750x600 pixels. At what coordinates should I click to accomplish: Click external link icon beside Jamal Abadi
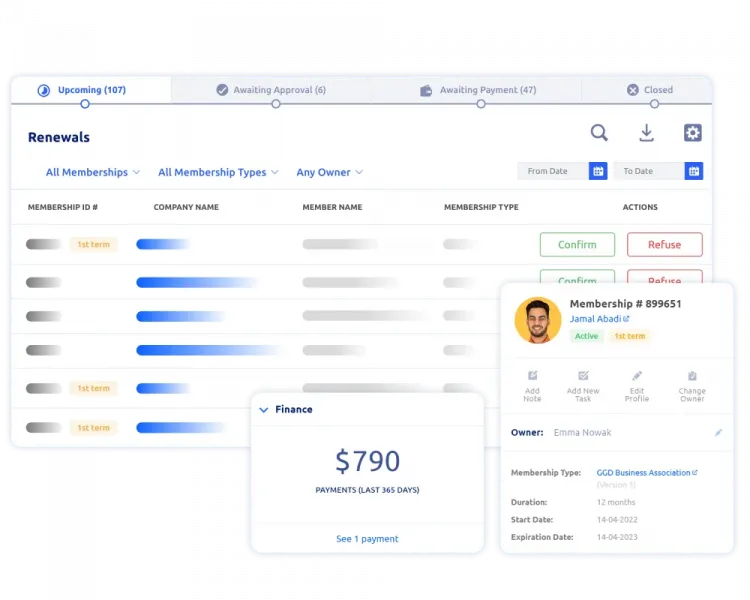coord(626,318)
